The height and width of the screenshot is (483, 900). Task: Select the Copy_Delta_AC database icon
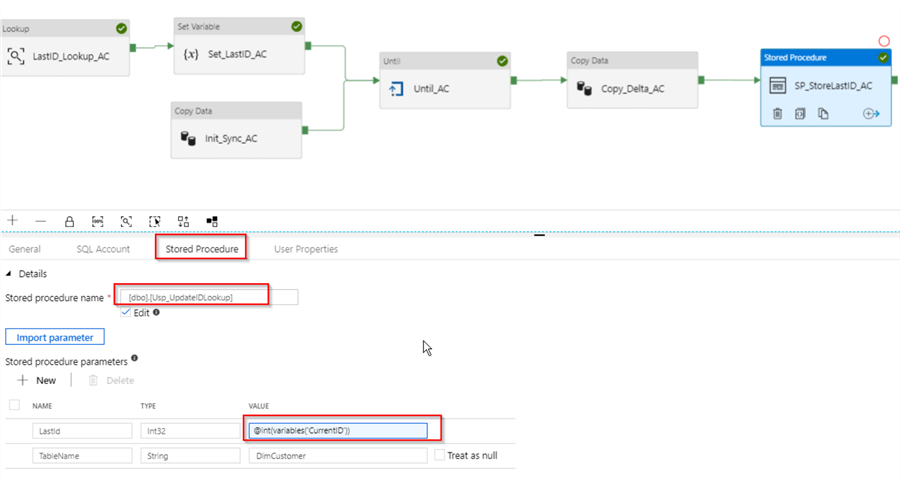tap(584, 88)
